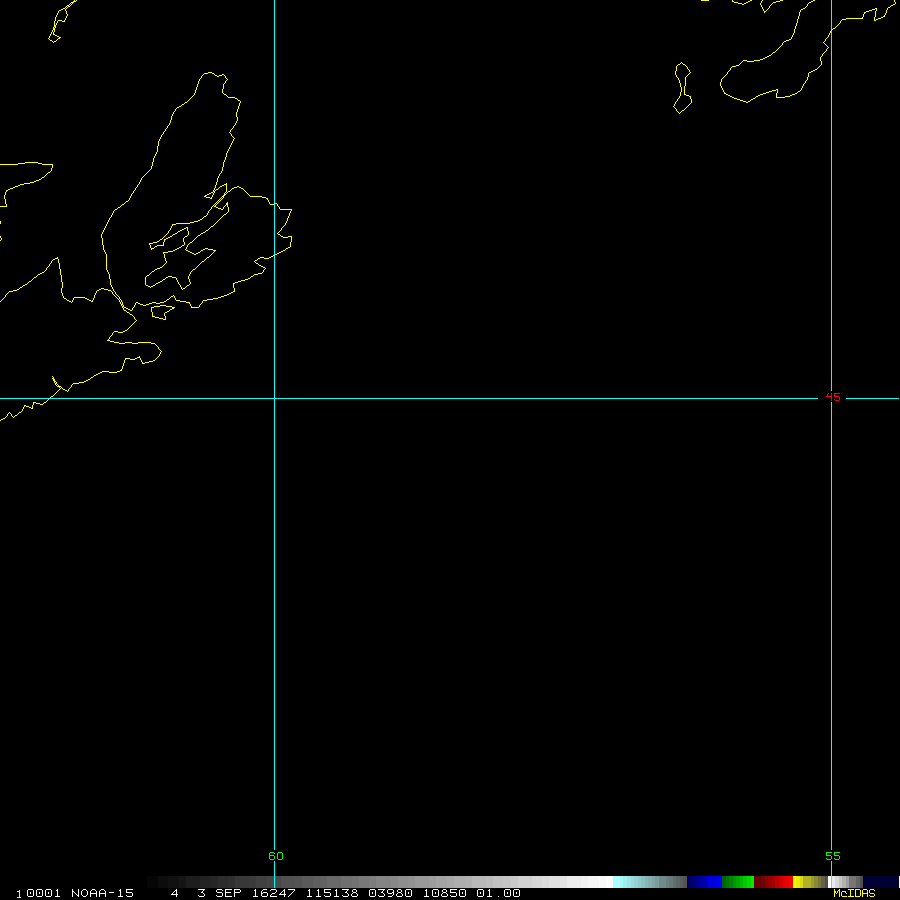Select the SEP month text in status line
Image resolution: width=900 pixels, height=900 pixels.
click(228, 893)
